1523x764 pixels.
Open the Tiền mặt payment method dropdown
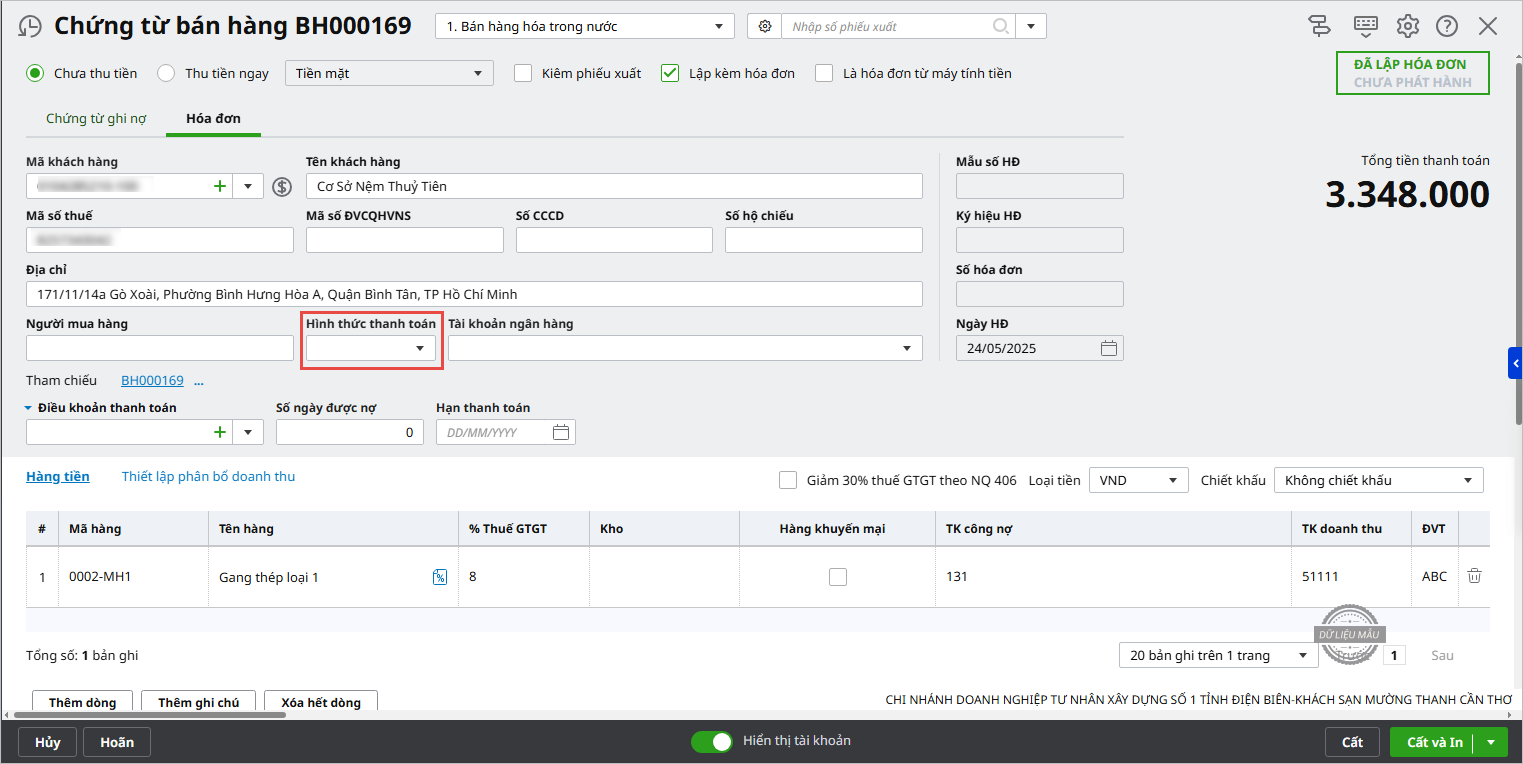(x=389, y=73)
